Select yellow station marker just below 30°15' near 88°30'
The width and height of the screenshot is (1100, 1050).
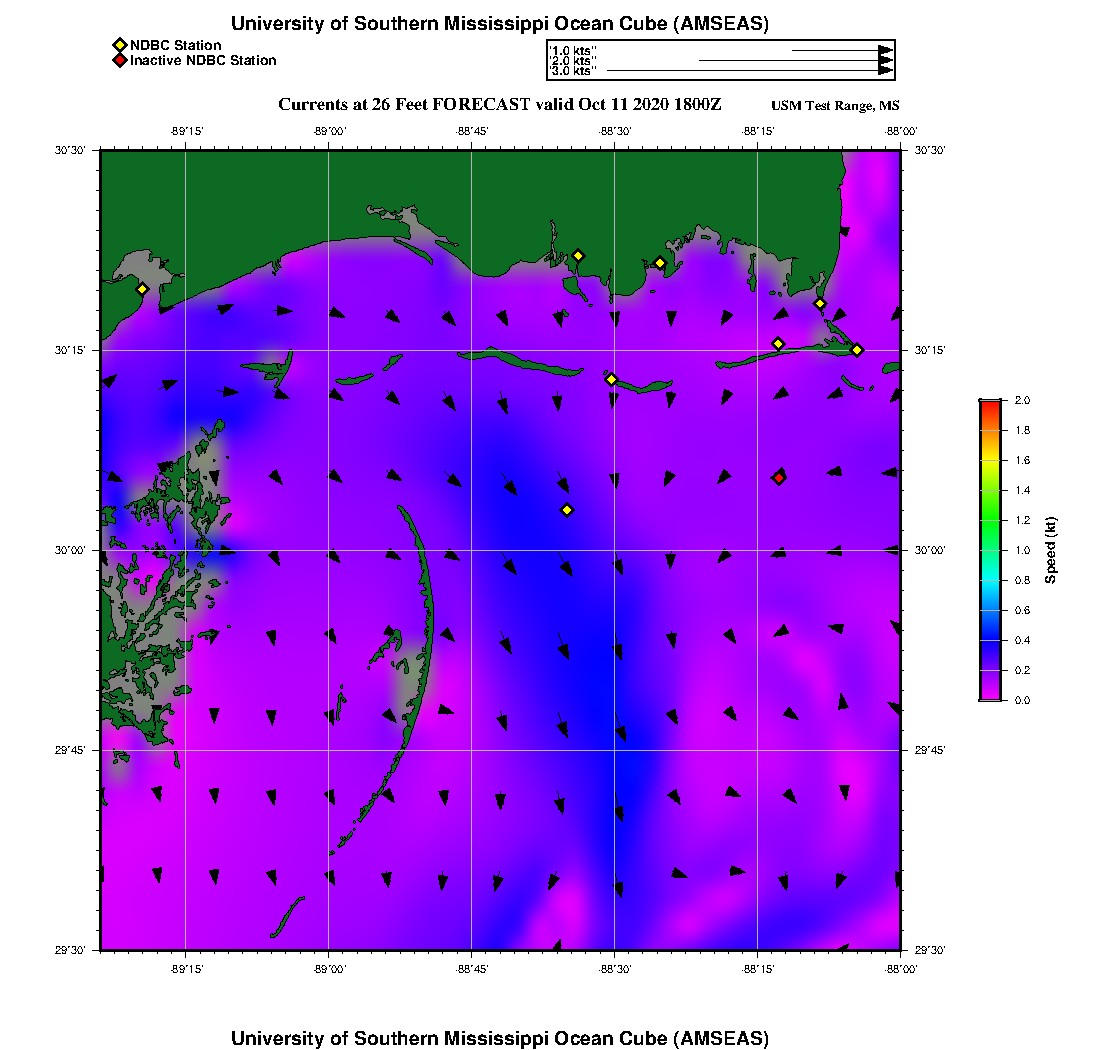(611, 379)
